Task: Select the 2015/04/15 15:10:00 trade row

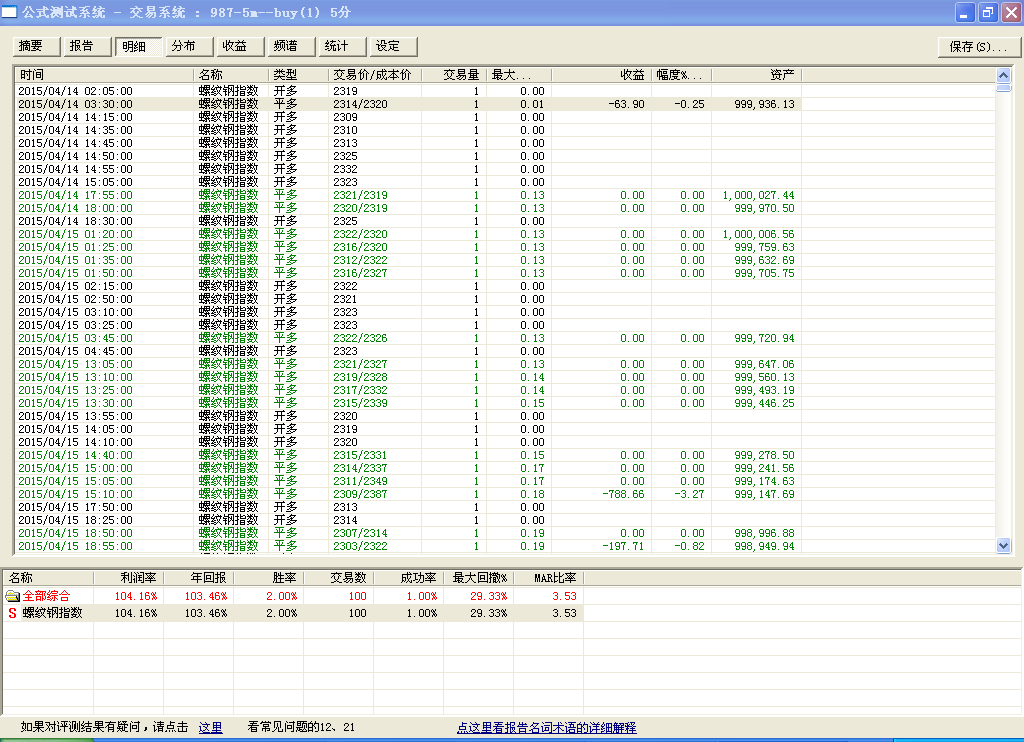Action: pos(409,494)
